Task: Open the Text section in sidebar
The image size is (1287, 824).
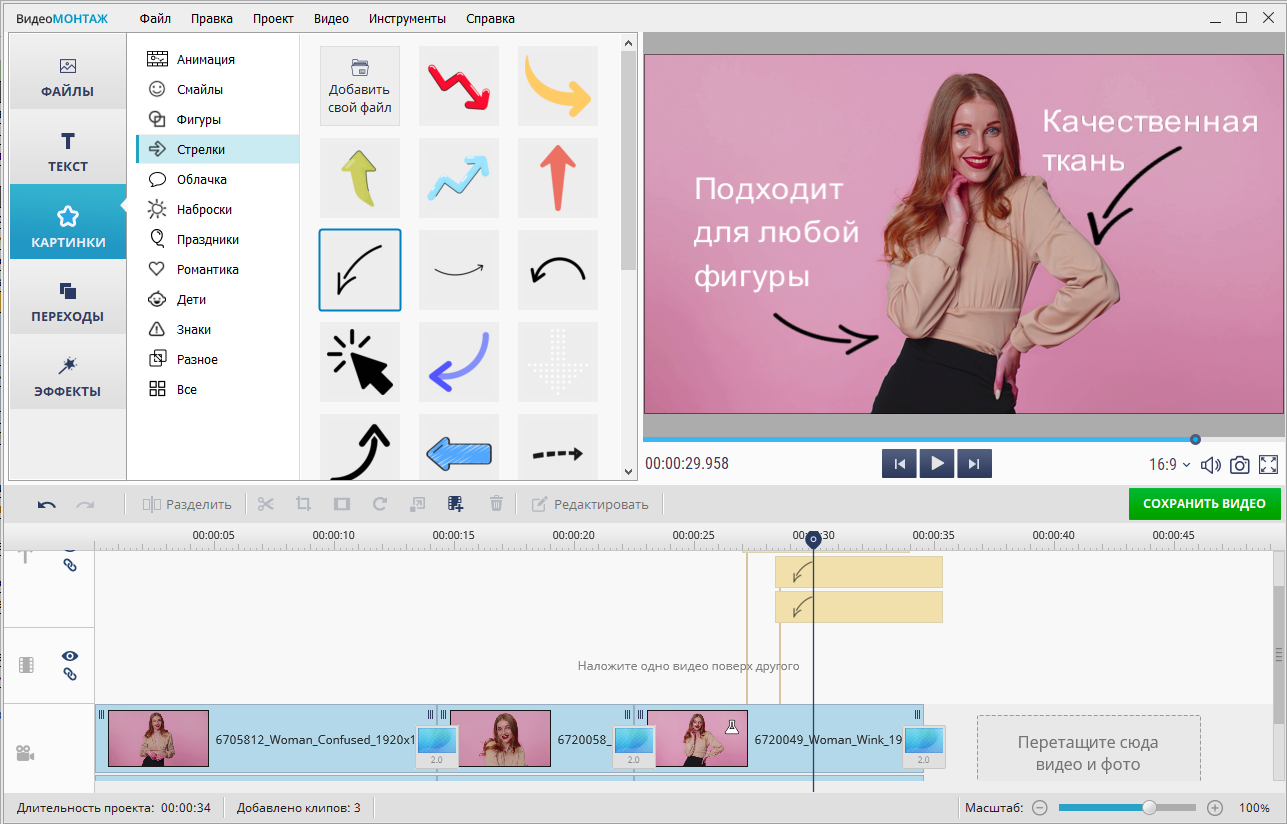Action: click(68, 152)
